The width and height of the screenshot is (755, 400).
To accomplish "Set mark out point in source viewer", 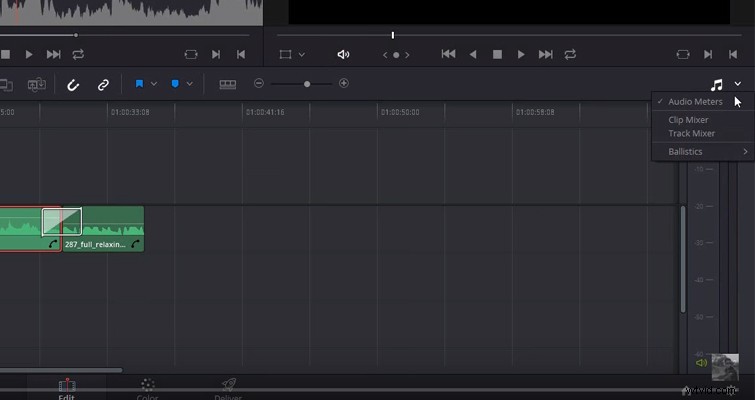I will (241, 54).
